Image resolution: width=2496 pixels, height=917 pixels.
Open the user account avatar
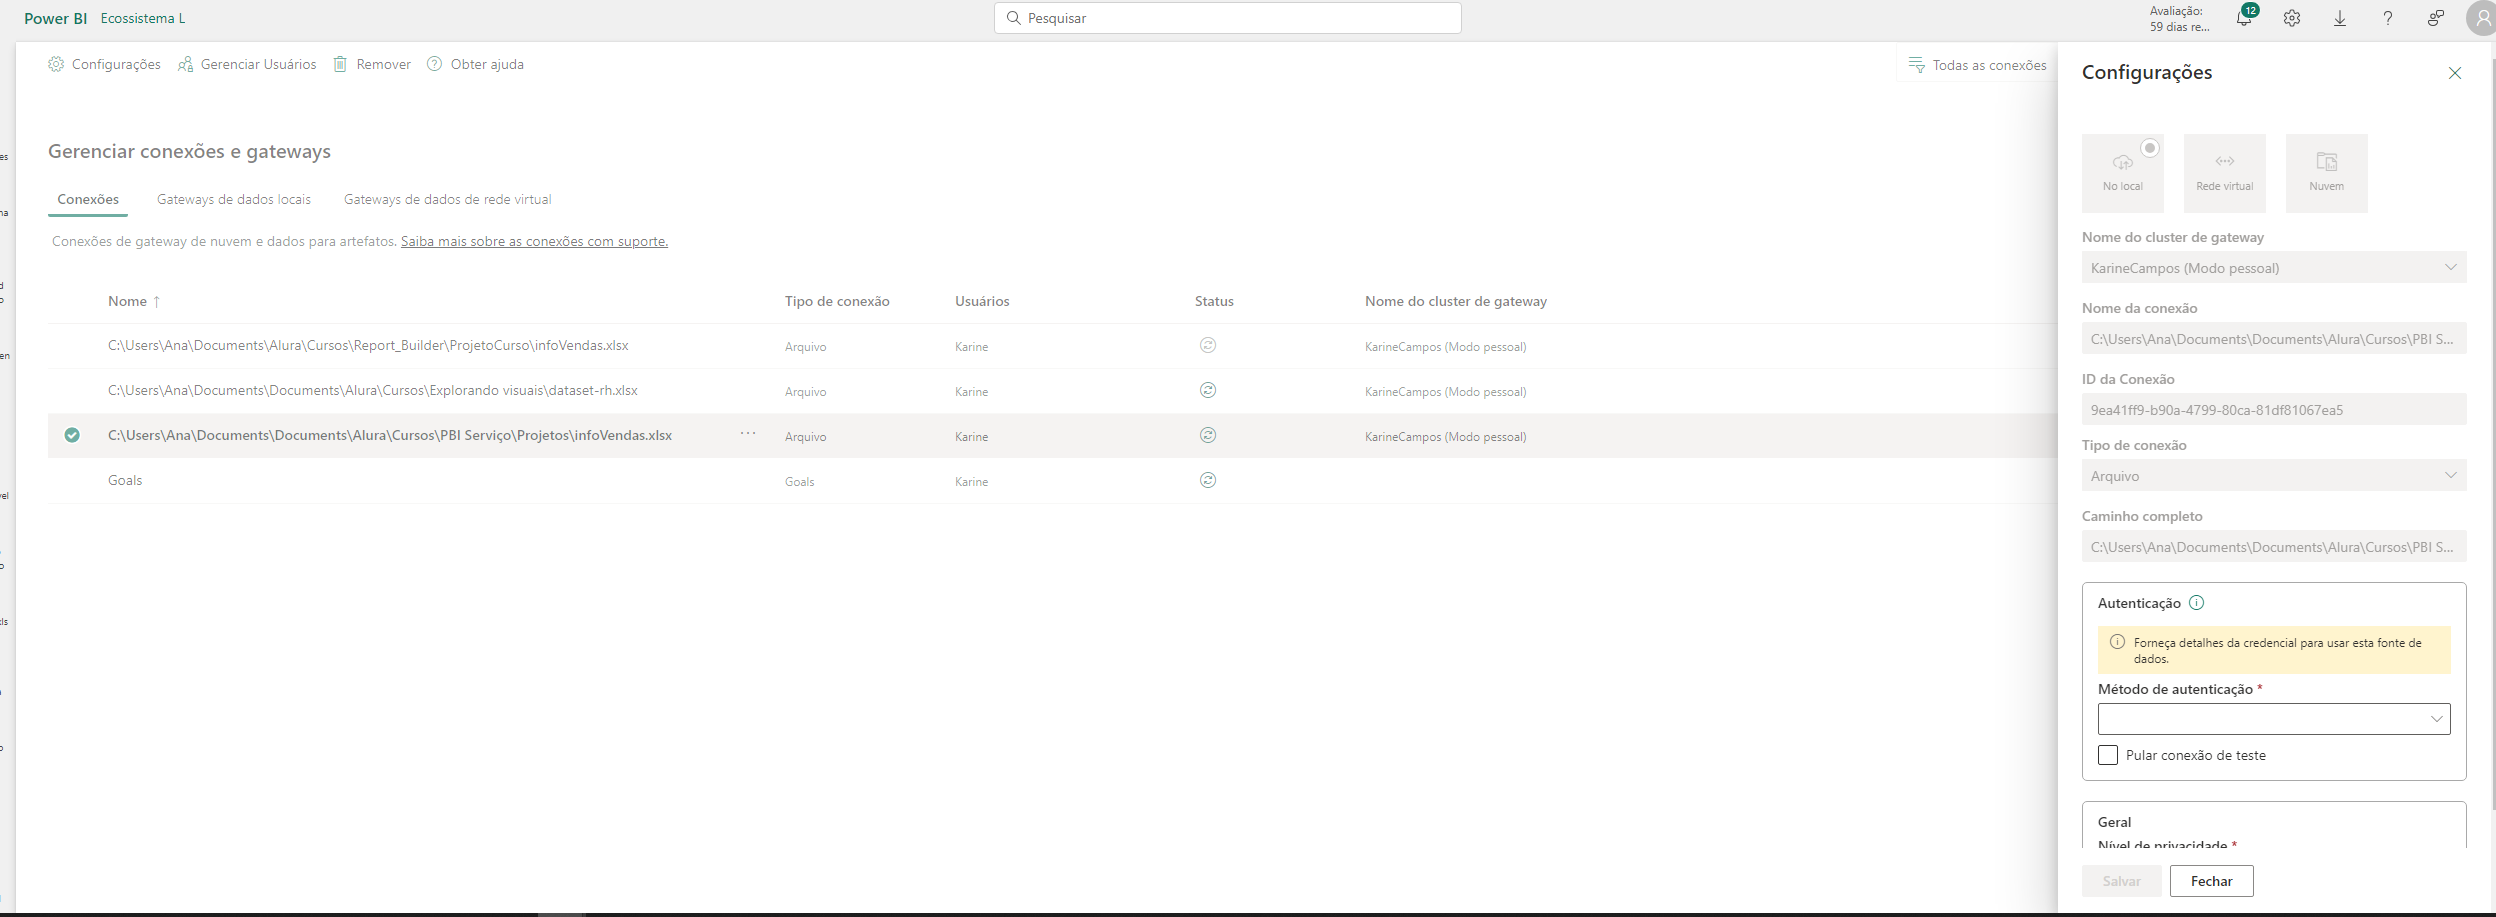pos(2482,18)
